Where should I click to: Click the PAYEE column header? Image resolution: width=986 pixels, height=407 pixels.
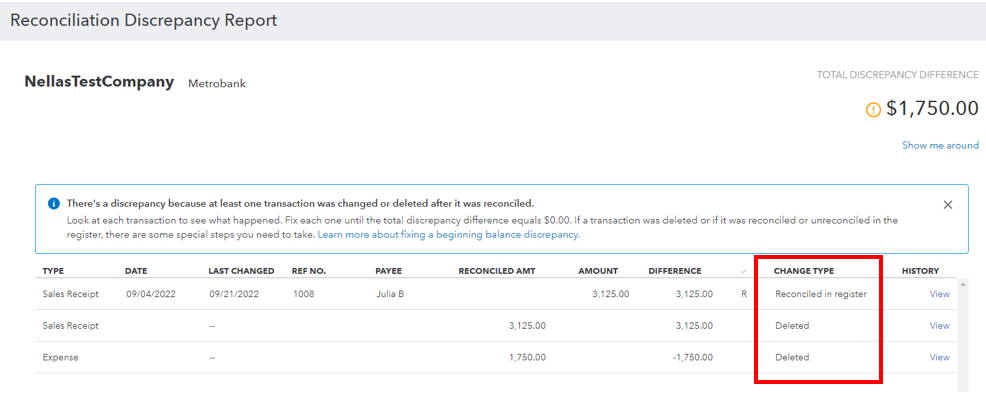tap(388, 271)
